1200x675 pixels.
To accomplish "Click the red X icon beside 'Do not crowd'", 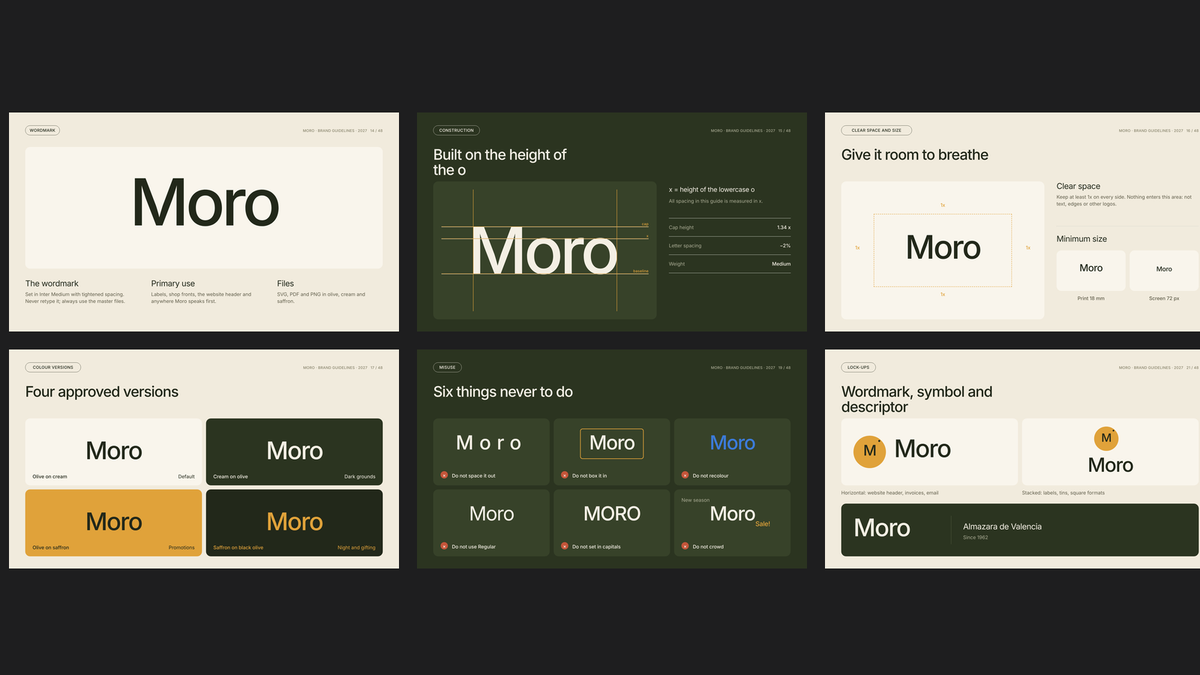I will tap(685, 547).
